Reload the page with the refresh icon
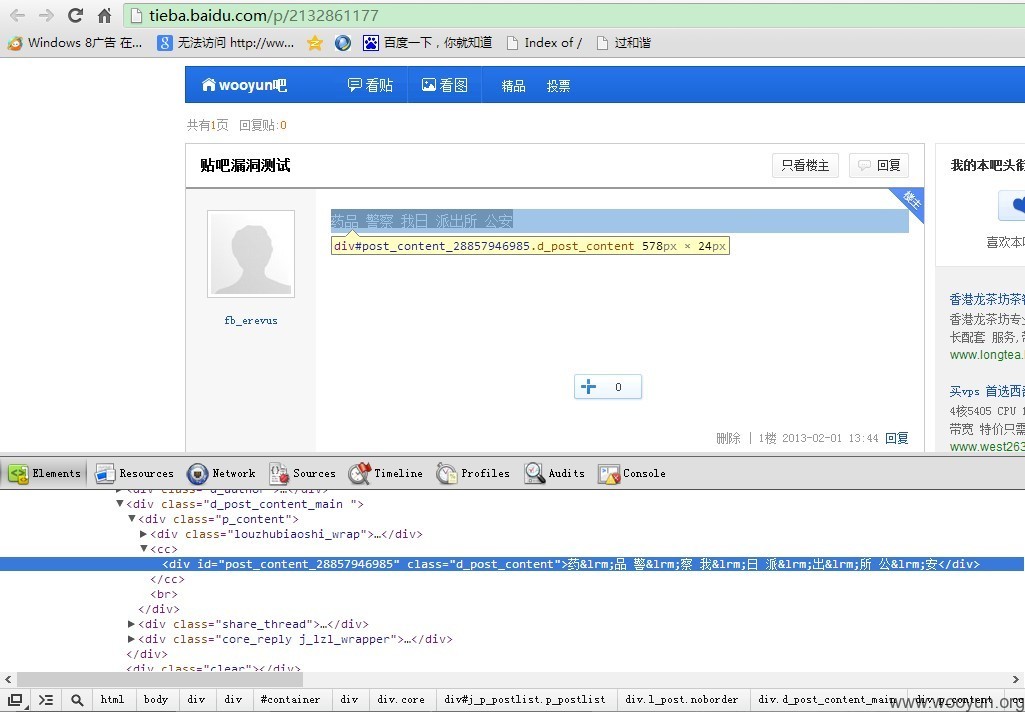 (75, 15)
